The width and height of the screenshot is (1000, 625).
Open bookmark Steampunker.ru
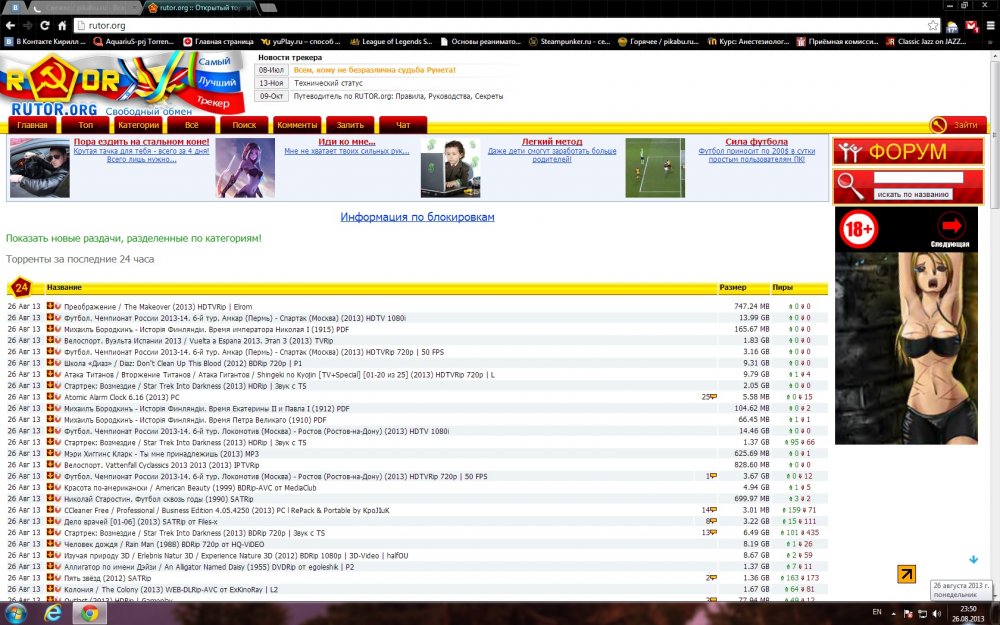click(570, 41)
